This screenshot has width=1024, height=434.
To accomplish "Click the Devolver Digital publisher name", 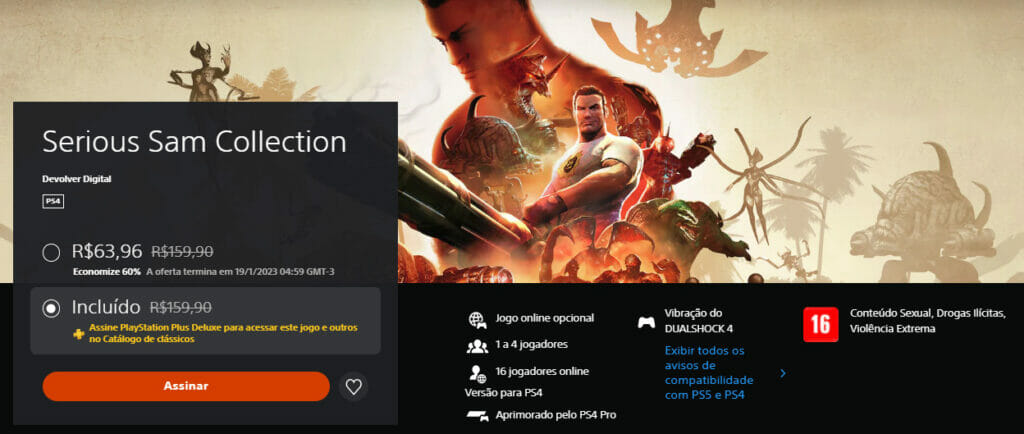I will click(x=77, y=179).
